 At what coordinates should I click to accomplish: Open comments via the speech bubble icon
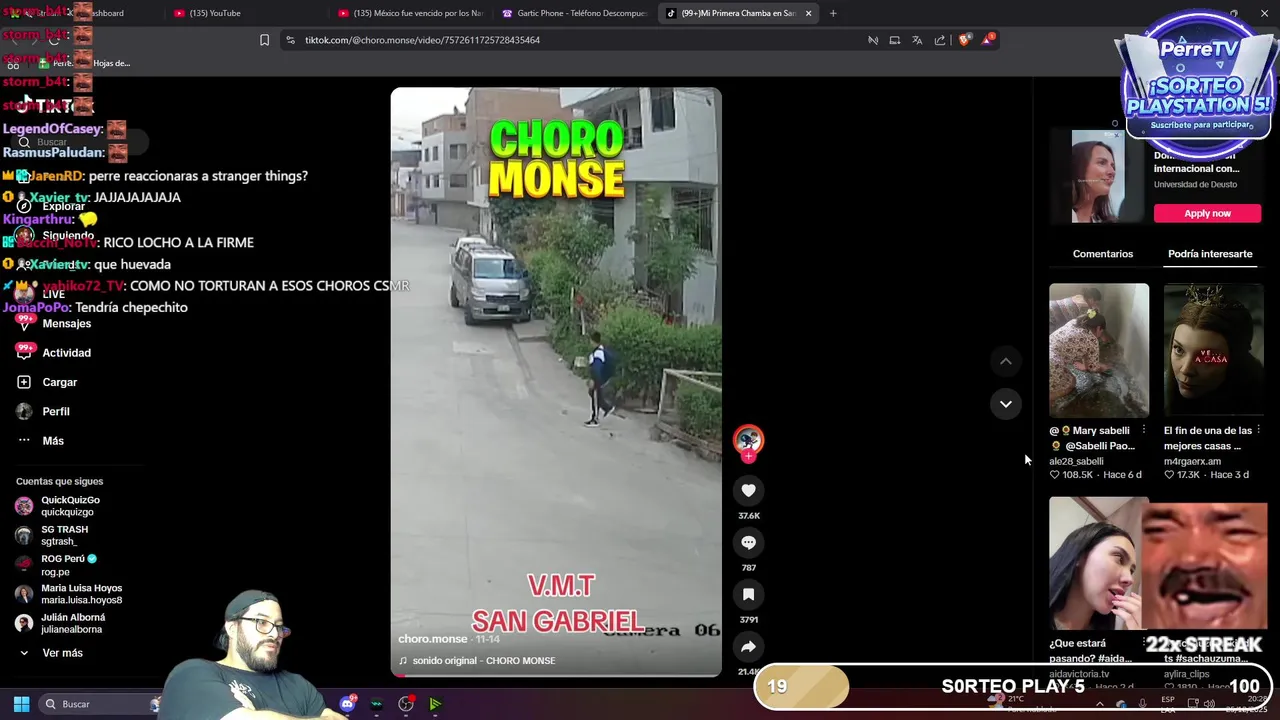(748, 542)
